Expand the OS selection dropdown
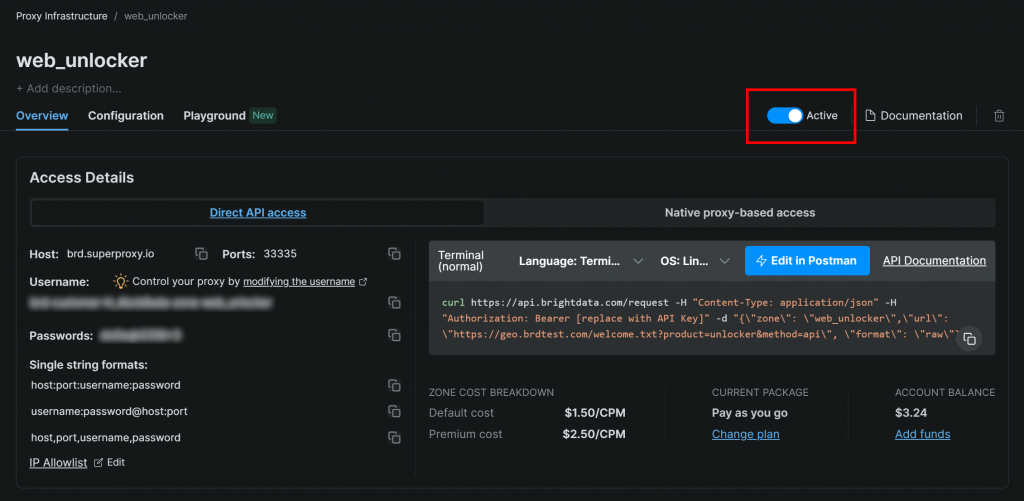The width and height of the screenshot is (1024, 501). click(696, 261)
